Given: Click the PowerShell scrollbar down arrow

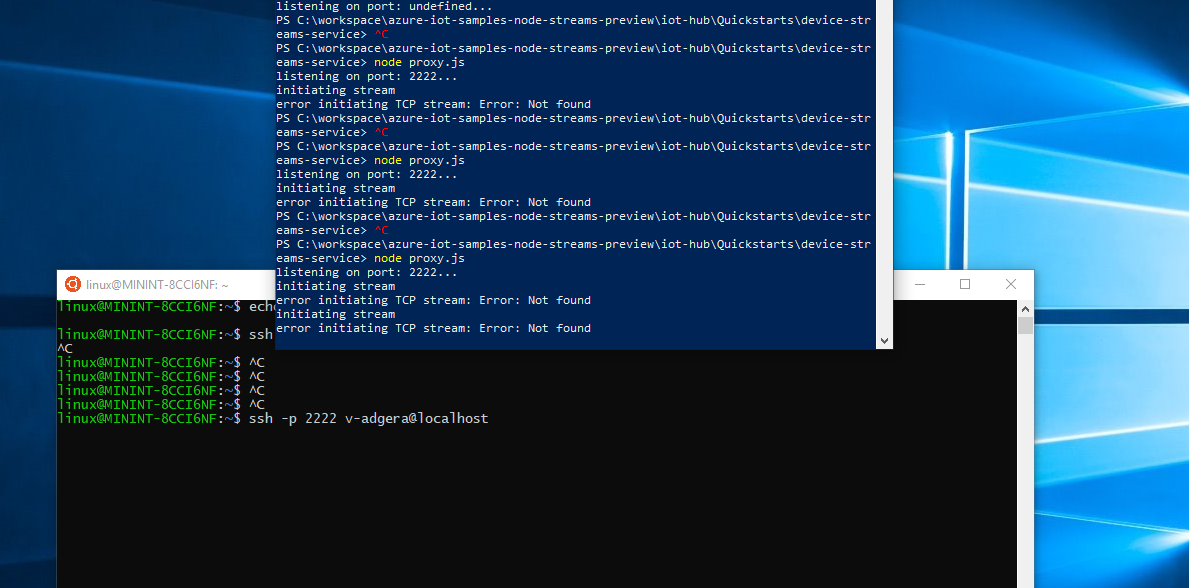Looking at the screenshot, I should [884, 341].
